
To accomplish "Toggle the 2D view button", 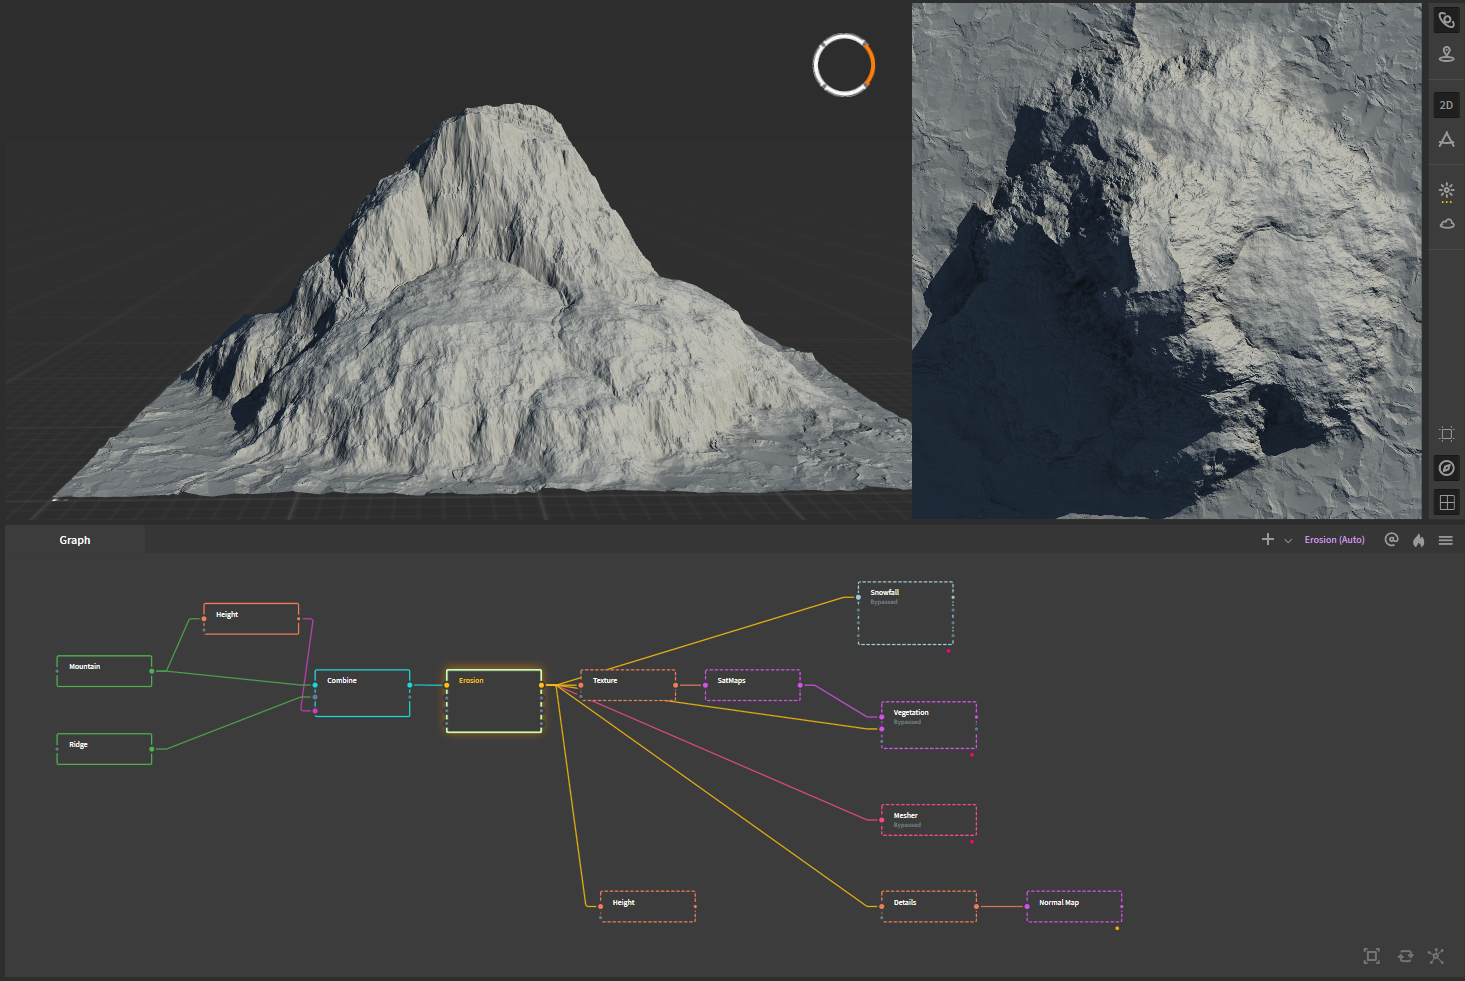I will point(1446,105).
